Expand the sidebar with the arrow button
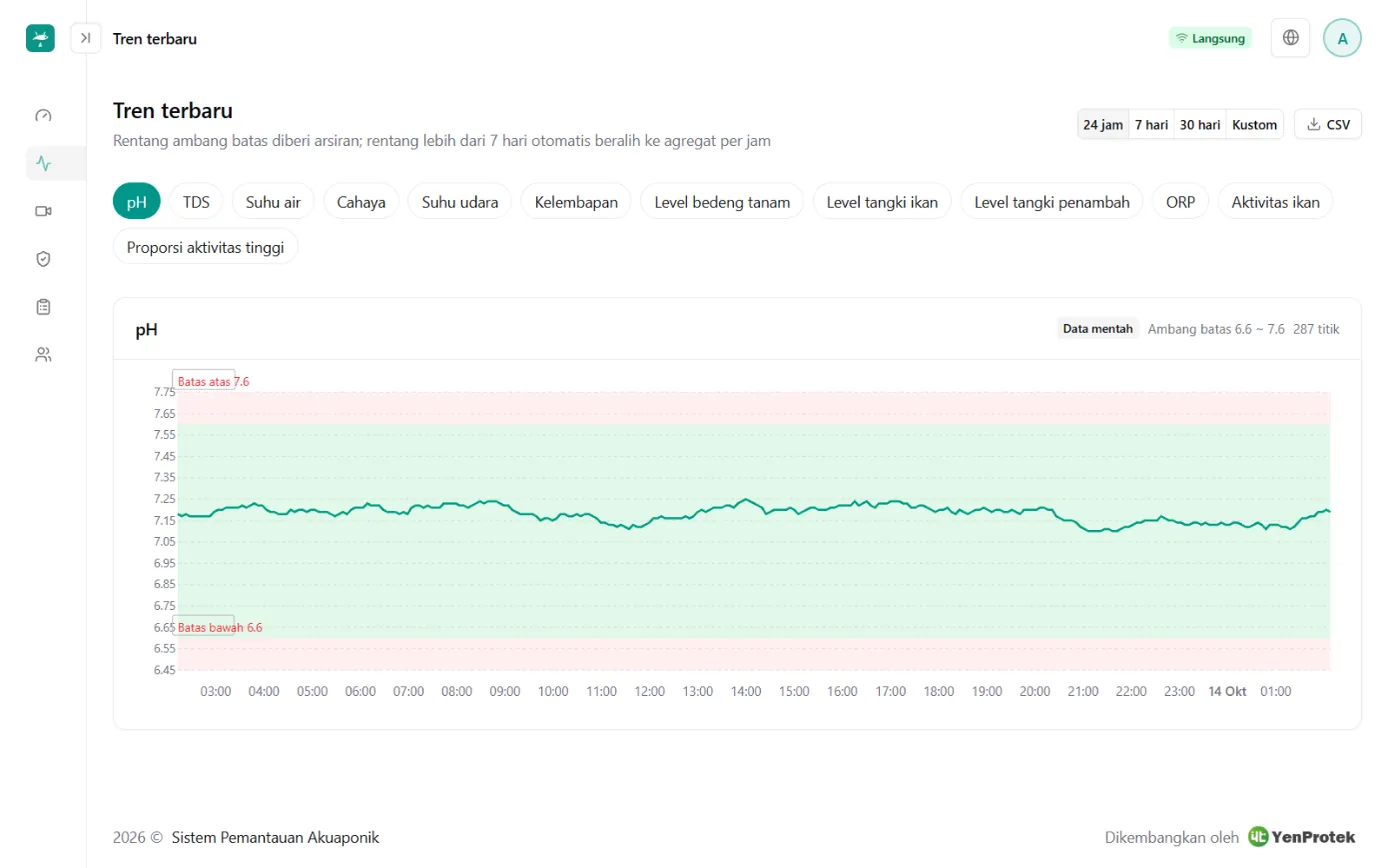Viewport: 1388px width, 868px height. (x=86, y=38)
